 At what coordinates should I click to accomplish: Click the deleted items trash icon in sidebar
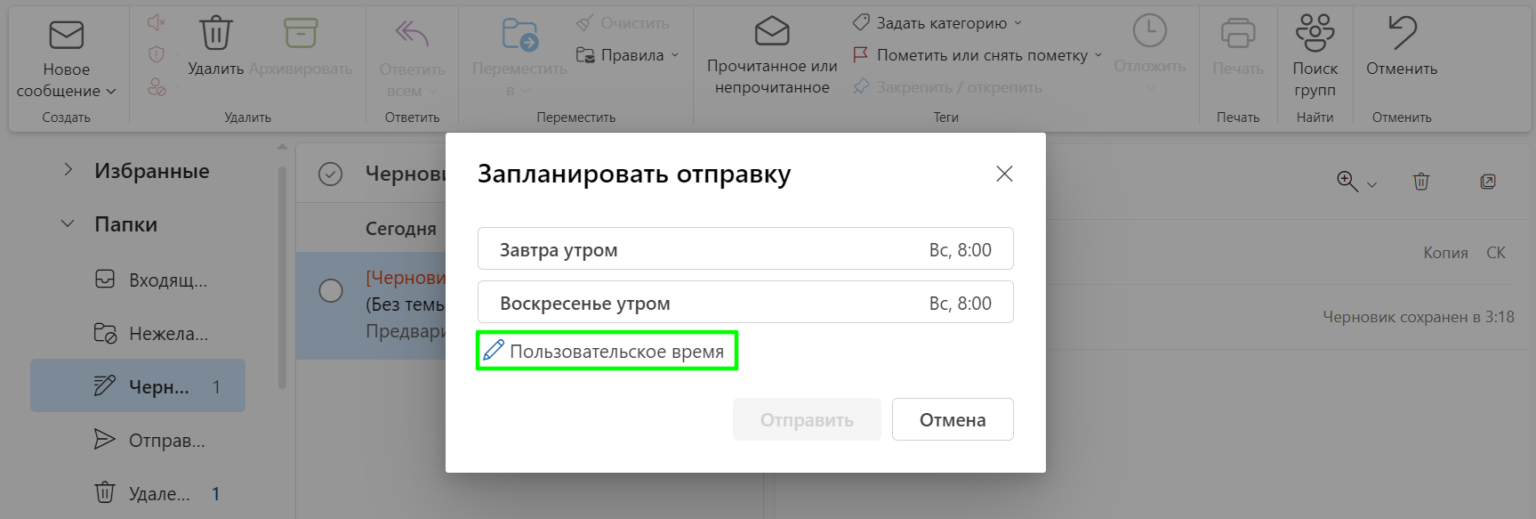[105, 492]
